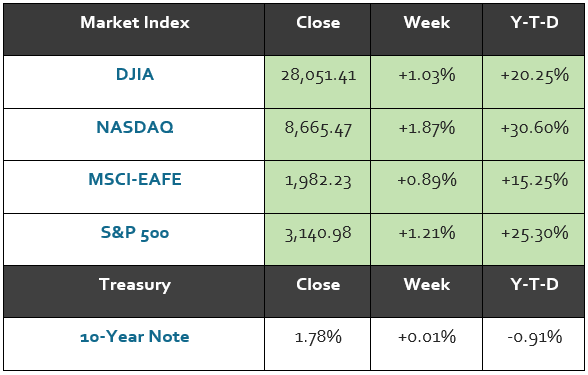Select NASDAQ close value 8,665.47

[x=318, y=129]
